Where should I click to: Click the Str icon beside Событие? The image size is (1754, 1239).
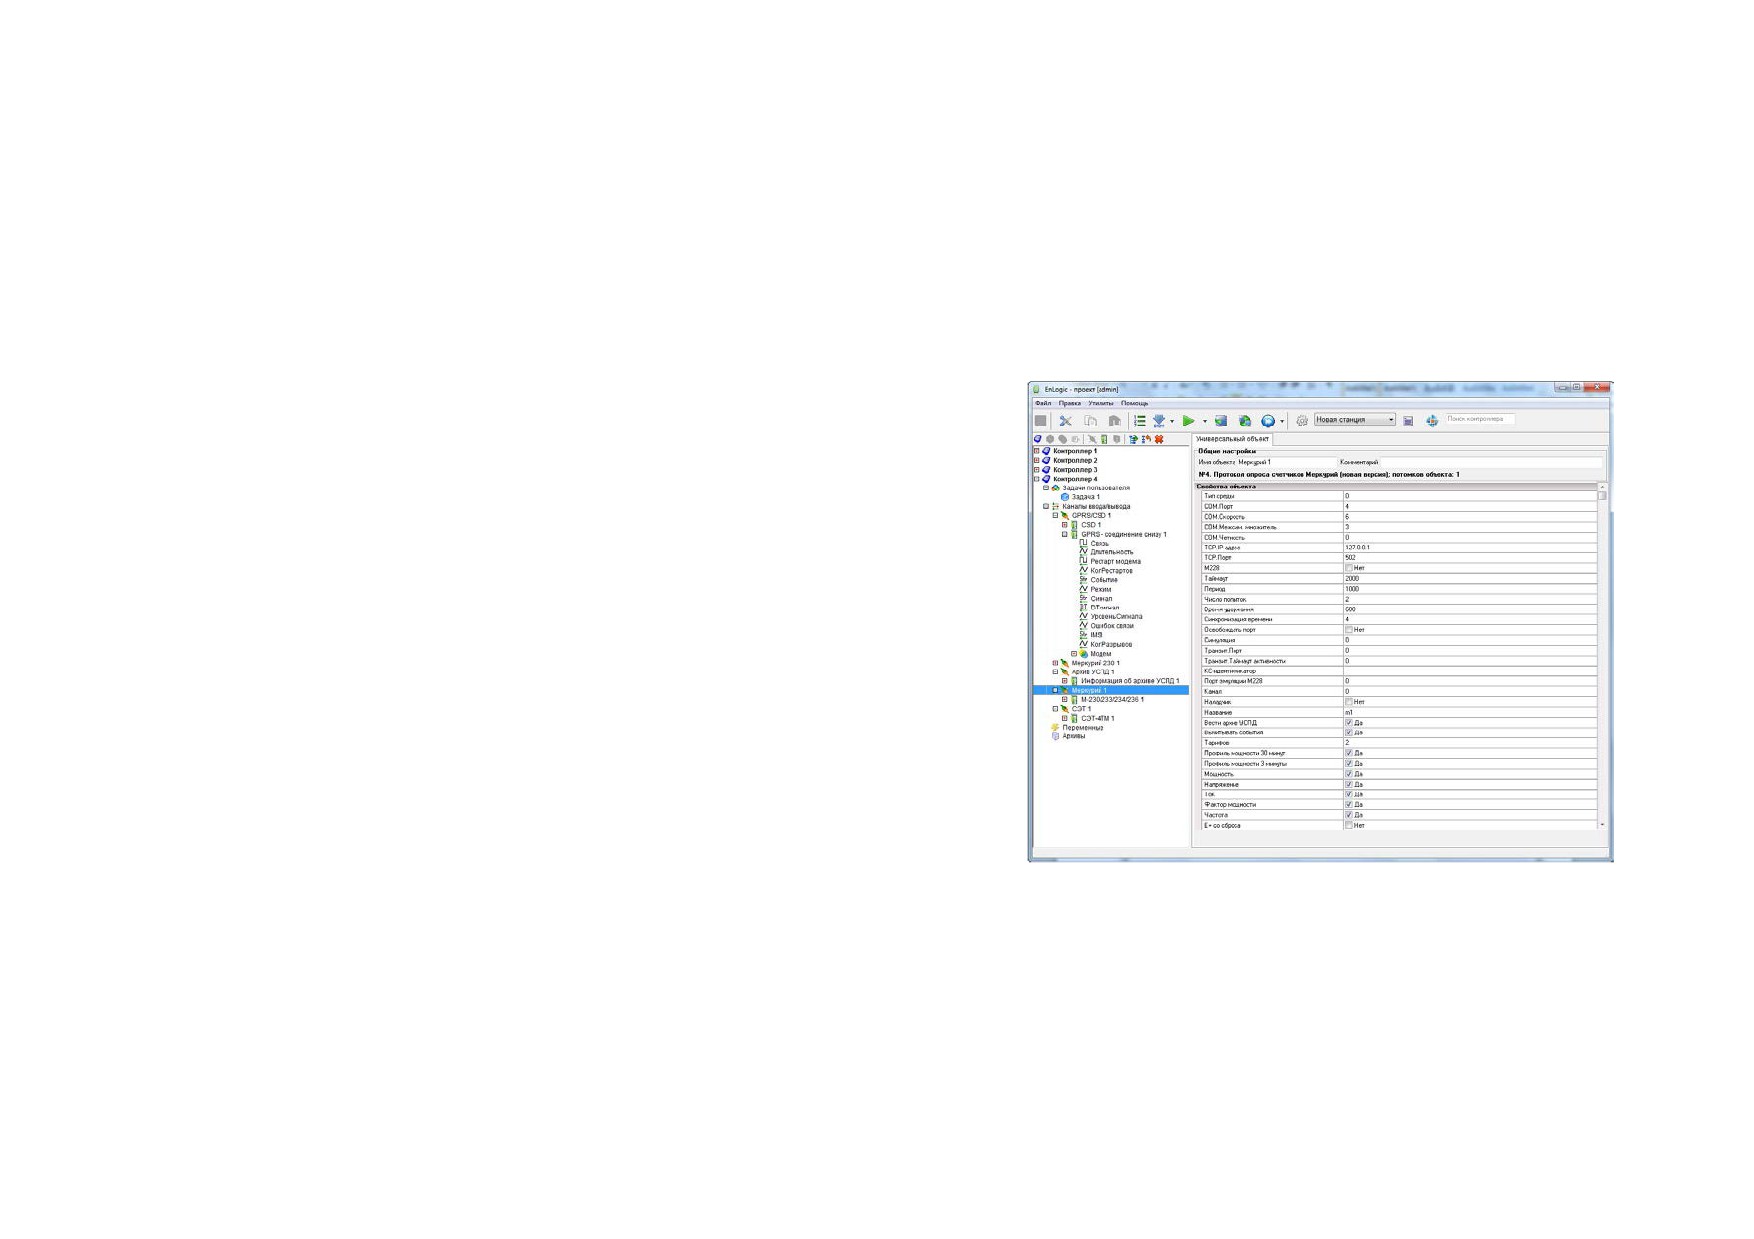[x=1083, y=580]
